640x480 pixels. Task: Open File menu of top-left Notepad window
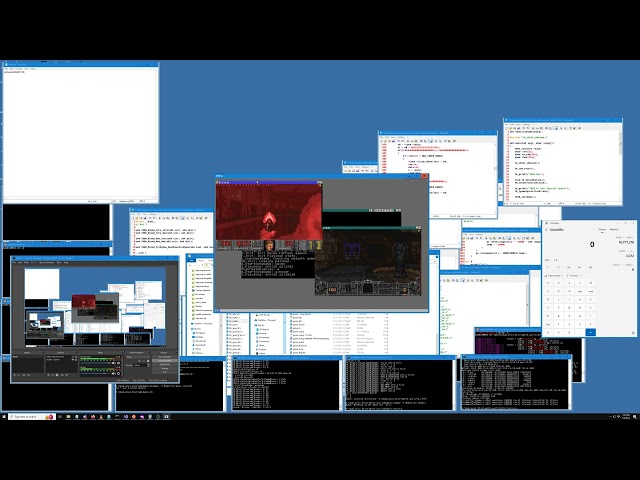pos(6,69)
